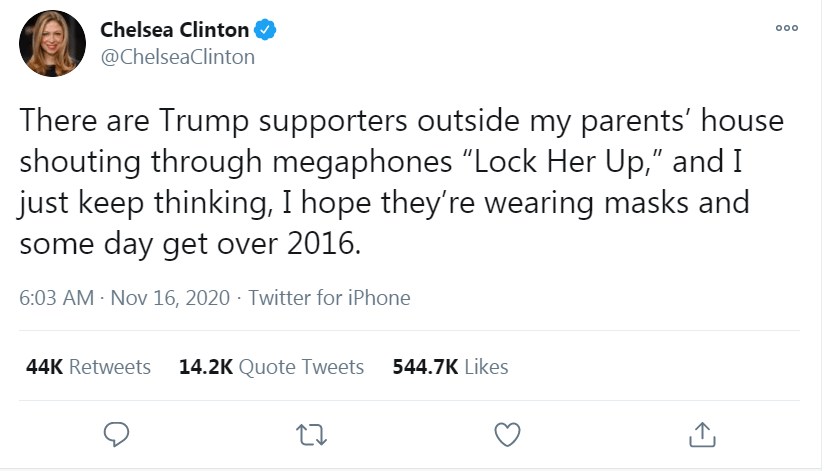Viewport: 825px width, 471px height.
Task: Open the share upload-arrow icon
Action: tap(702, 434)
